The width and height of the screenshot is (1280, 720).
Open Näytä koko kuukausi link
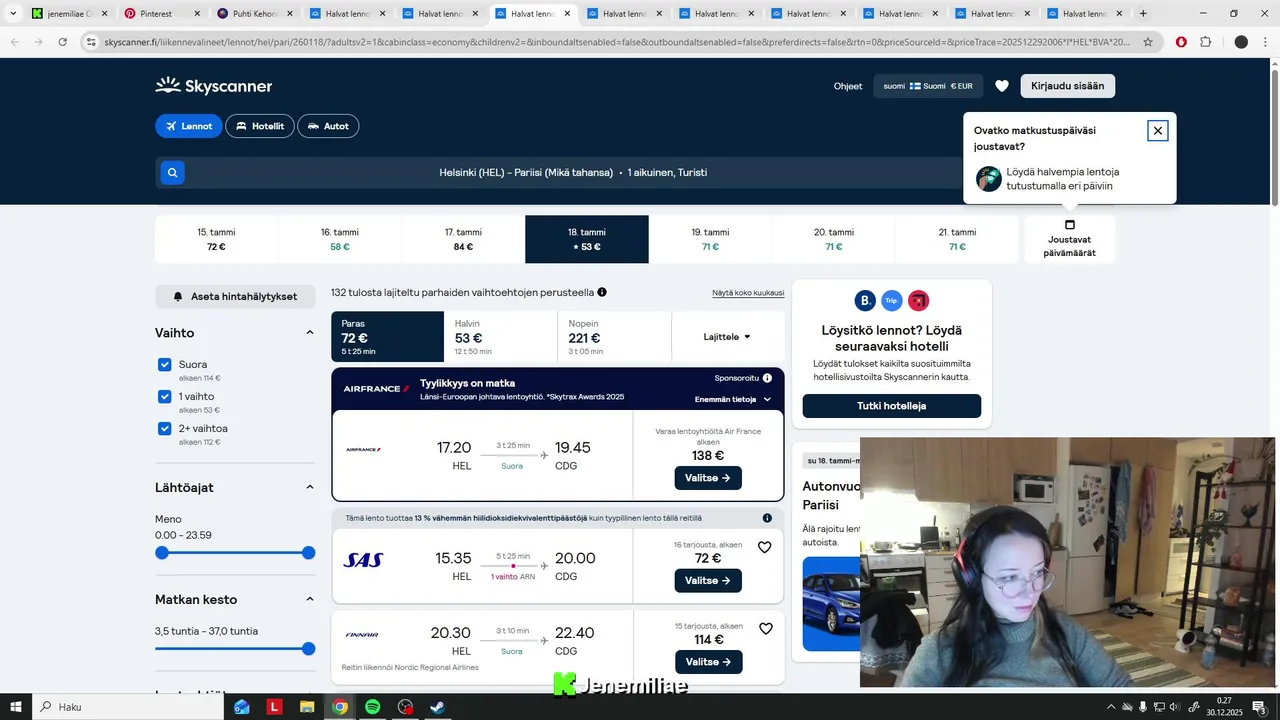click(748, 293)
